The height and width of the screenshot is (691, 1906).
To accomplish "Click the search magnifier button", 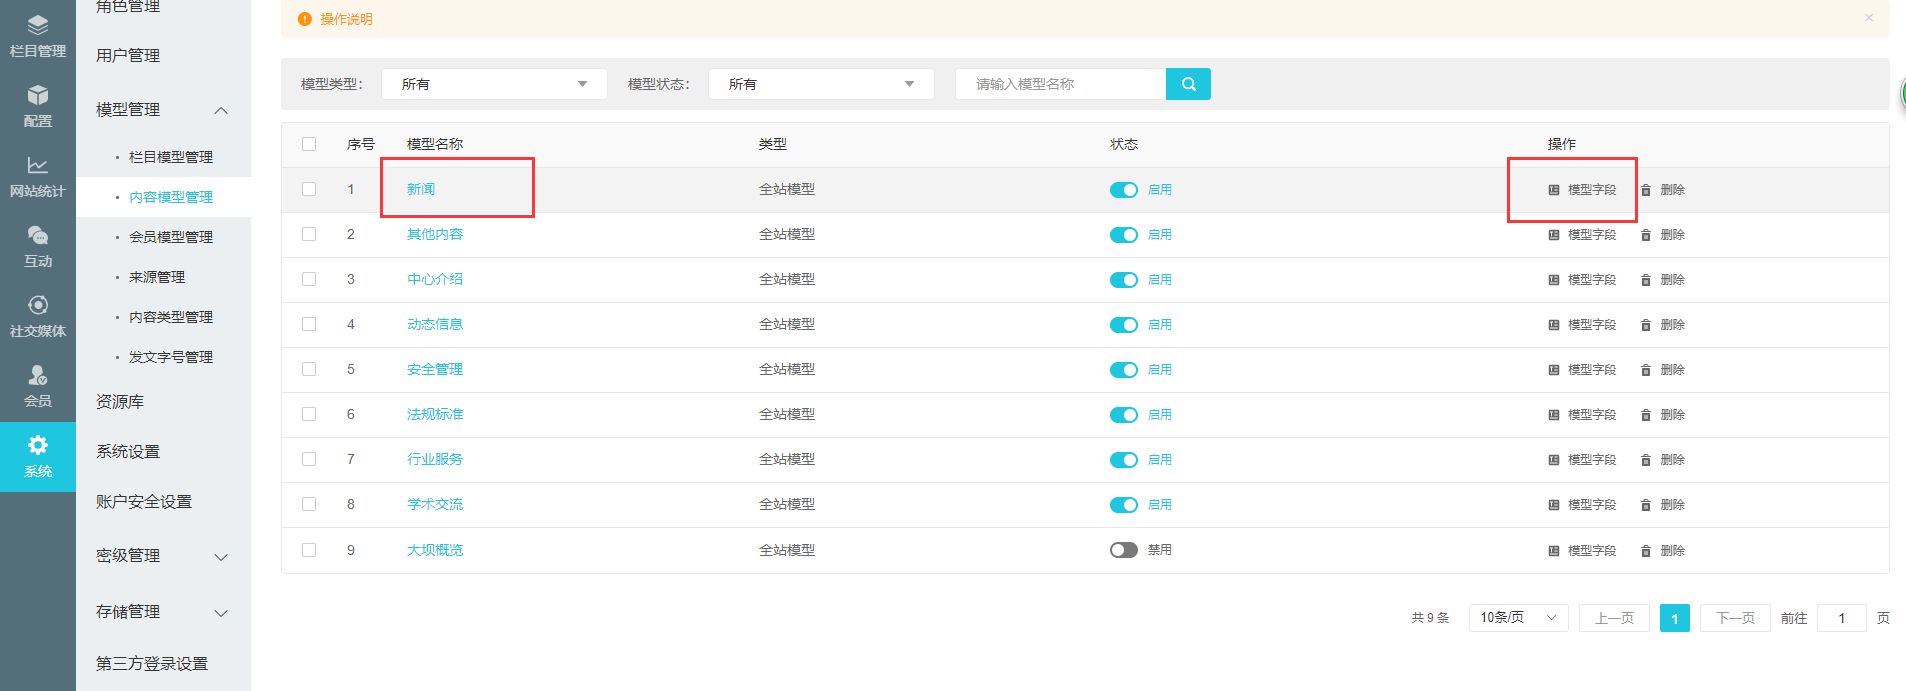I will tap(1188, 84).
